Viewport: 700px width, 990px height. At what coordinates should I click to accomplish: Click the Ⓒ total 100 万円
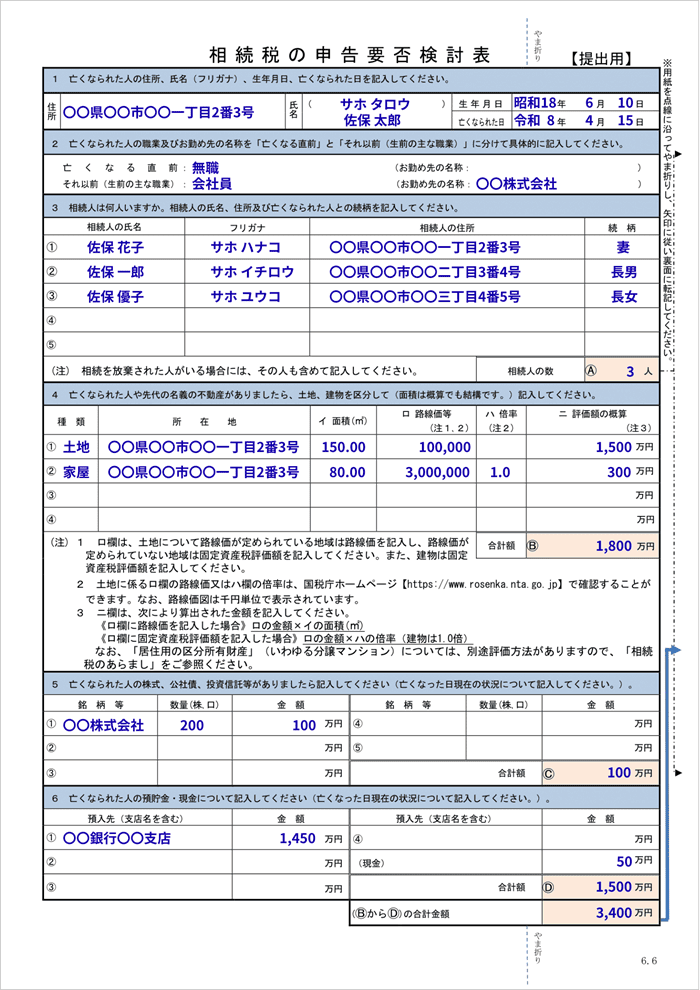pos(630,772)
